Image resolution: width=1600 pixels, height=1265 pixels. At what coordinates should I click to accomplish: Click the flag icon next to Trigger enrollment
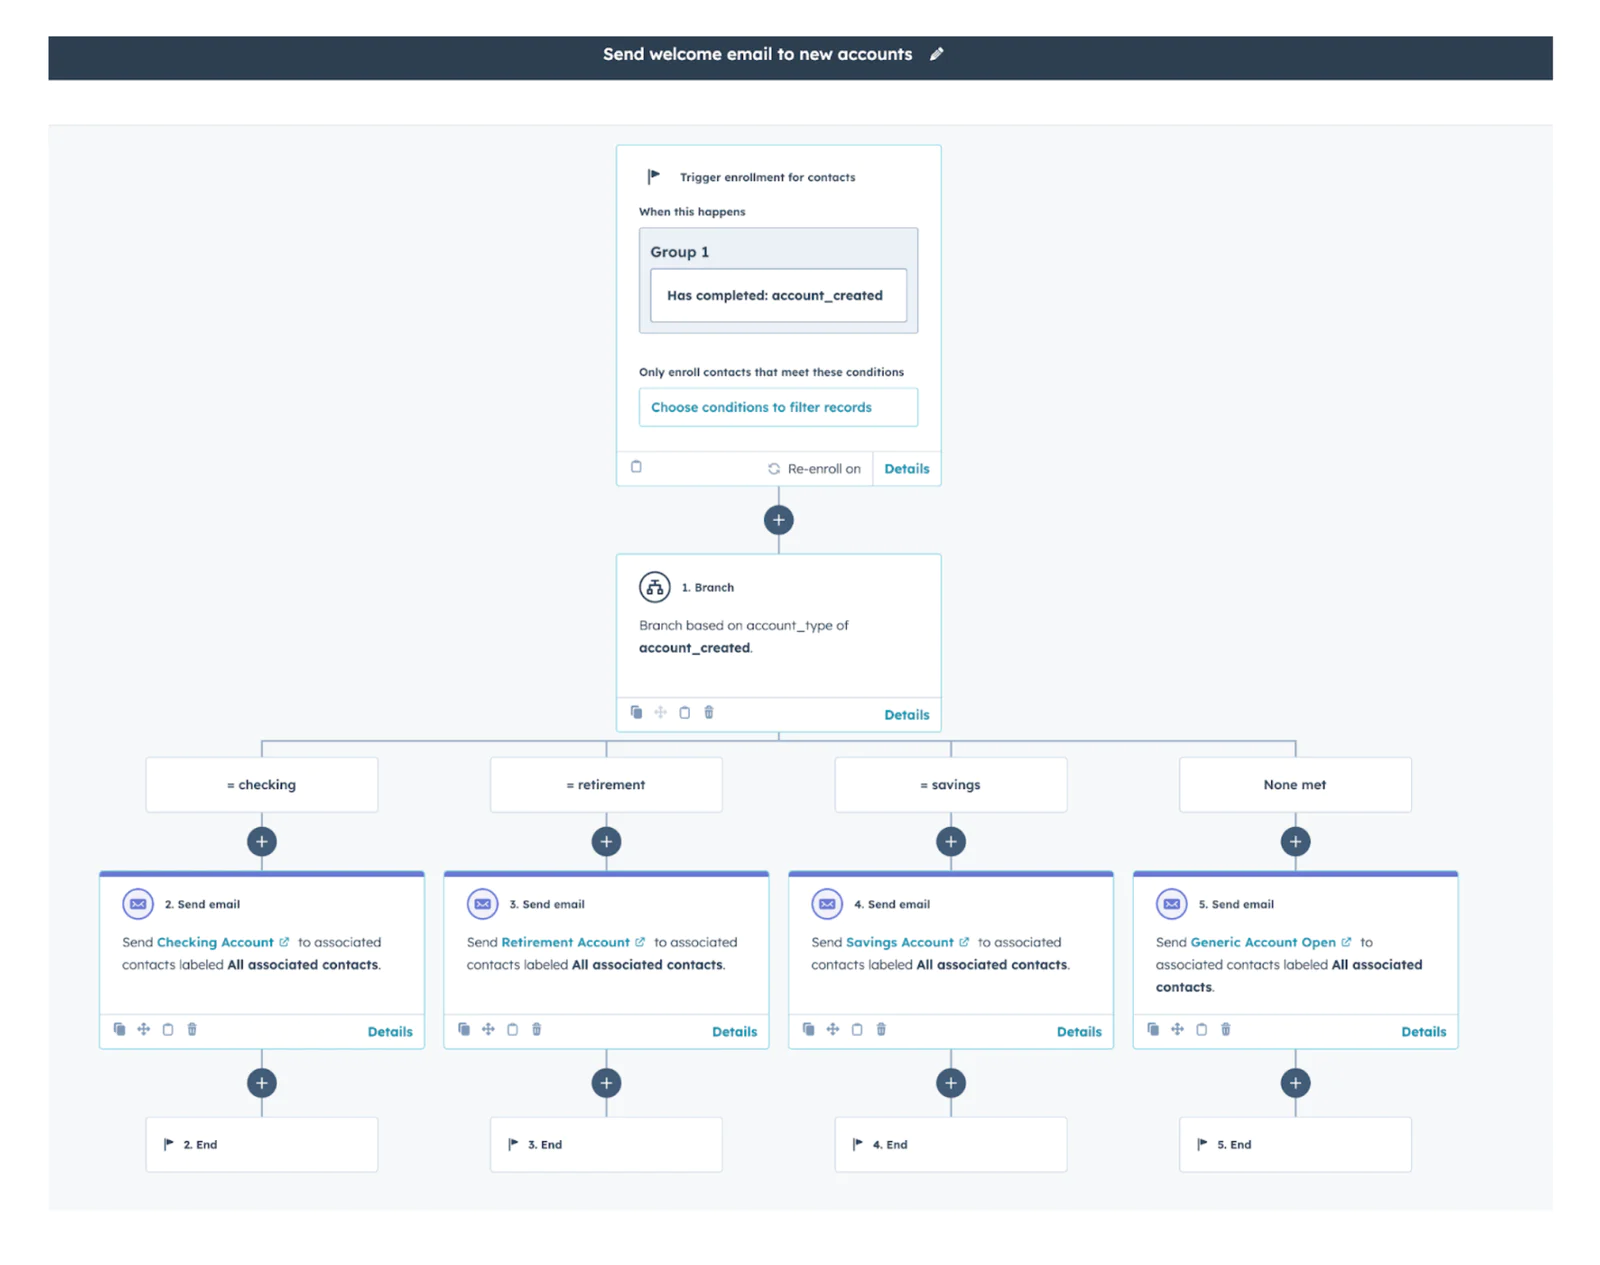click(653, 176)
